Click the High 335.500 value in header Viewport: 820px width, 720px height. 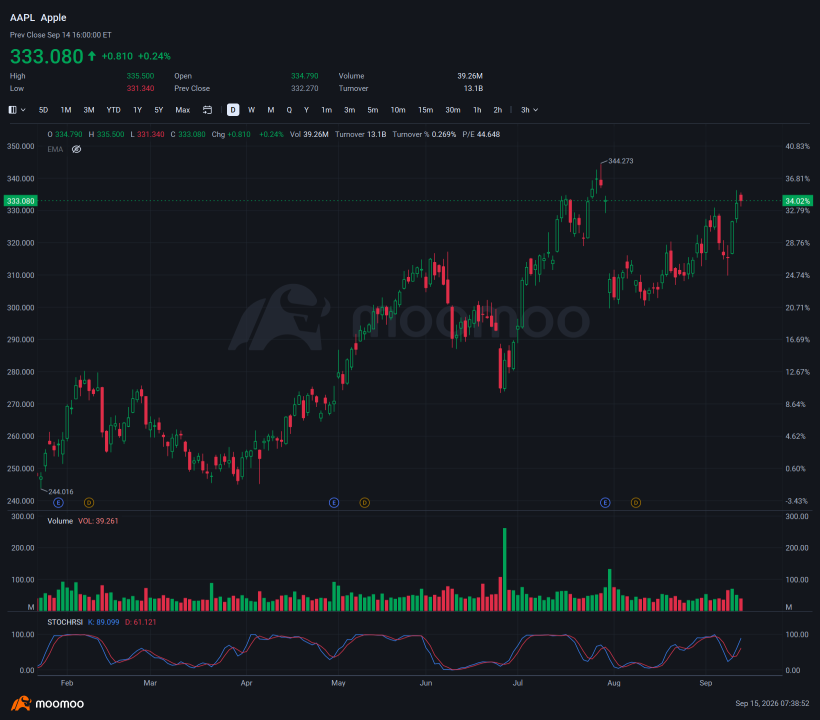[140, 76]
